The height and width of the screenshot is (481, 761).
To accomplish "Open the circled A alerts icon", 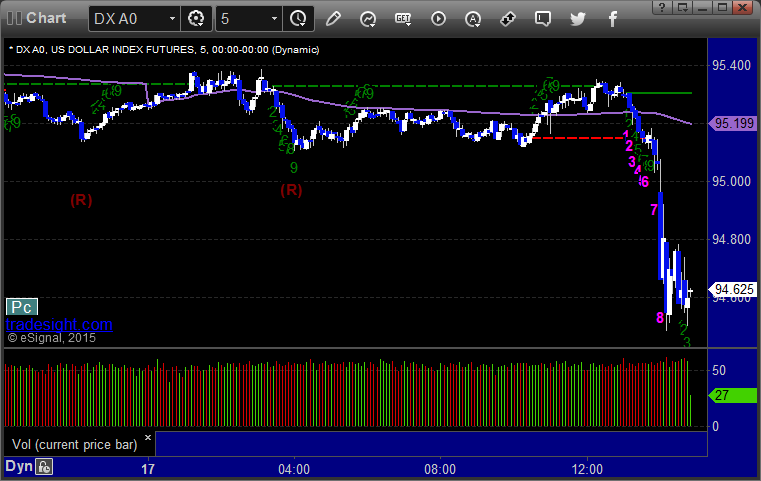I will pyautogui.click(x=473, y=19).
